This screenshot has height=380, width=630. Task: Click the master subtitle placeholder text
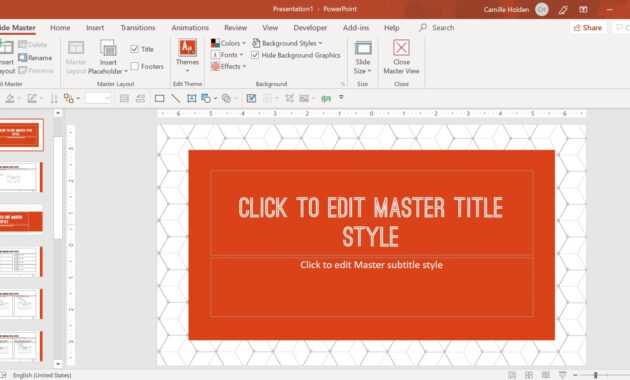(x=372, y=265)
